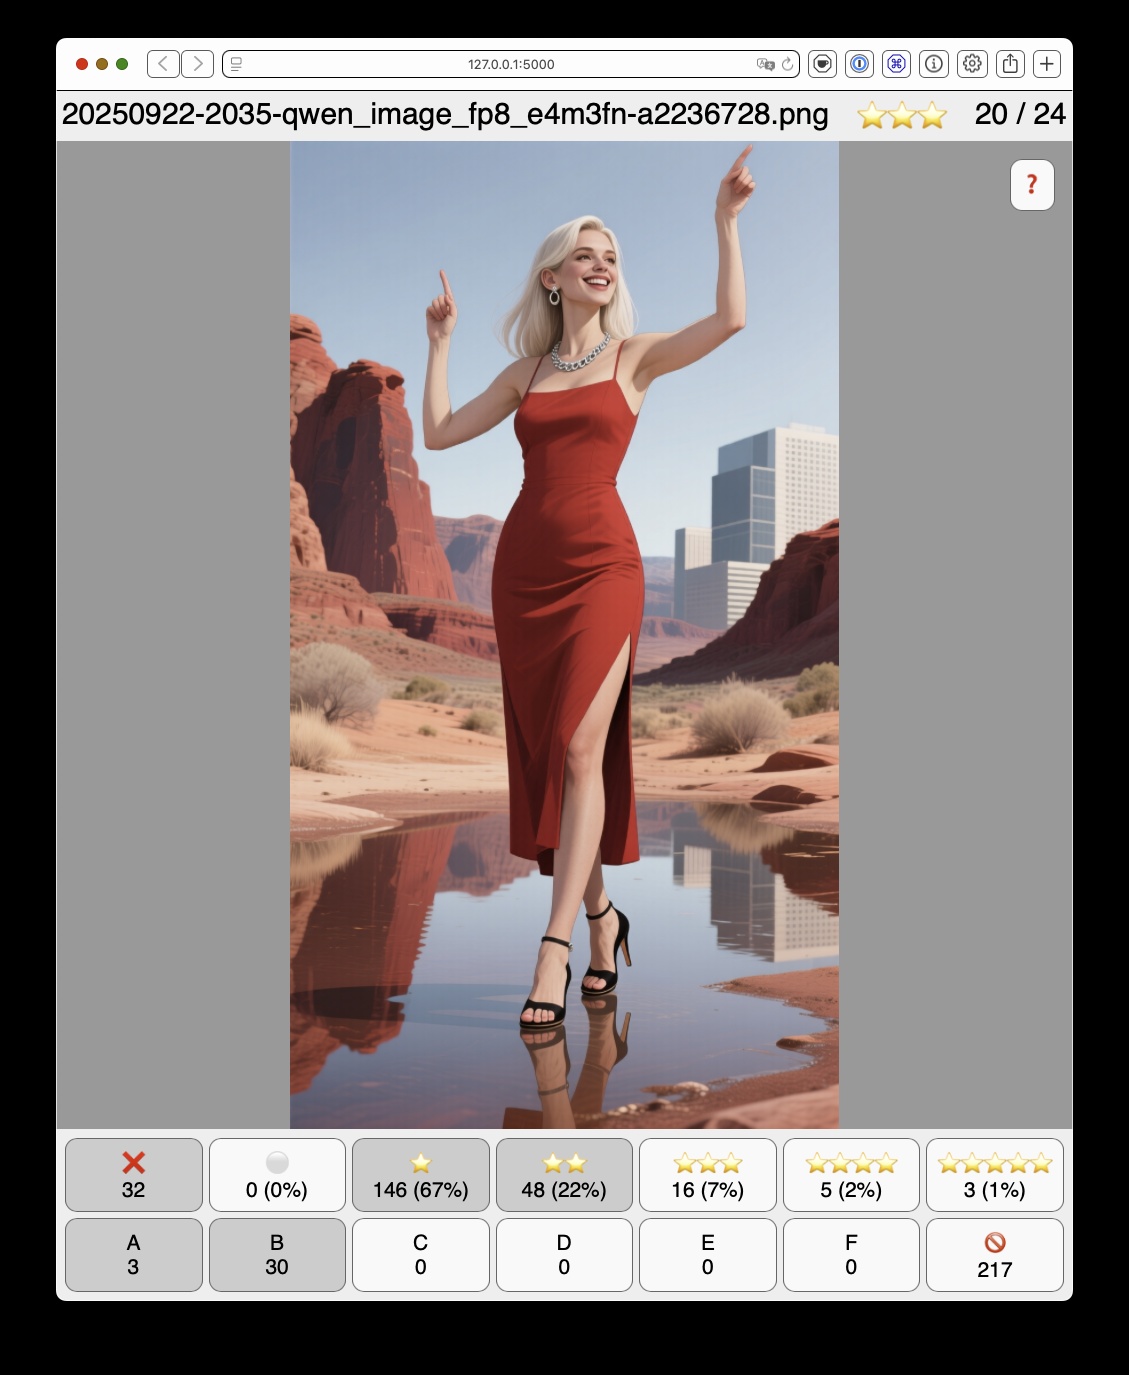Select the three-star rating button (16)
Screen dimensions: 1129x1375
point(708,1174)
